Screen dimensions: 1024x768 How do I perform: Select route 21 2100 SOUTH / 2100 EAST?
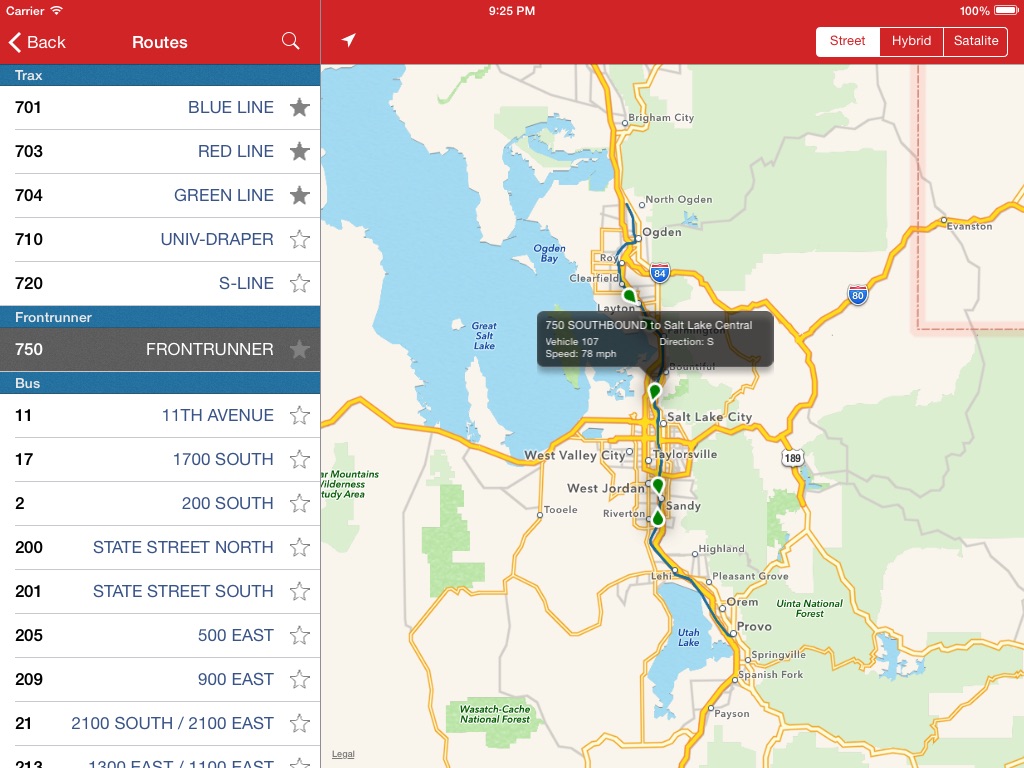click(160, 723)
